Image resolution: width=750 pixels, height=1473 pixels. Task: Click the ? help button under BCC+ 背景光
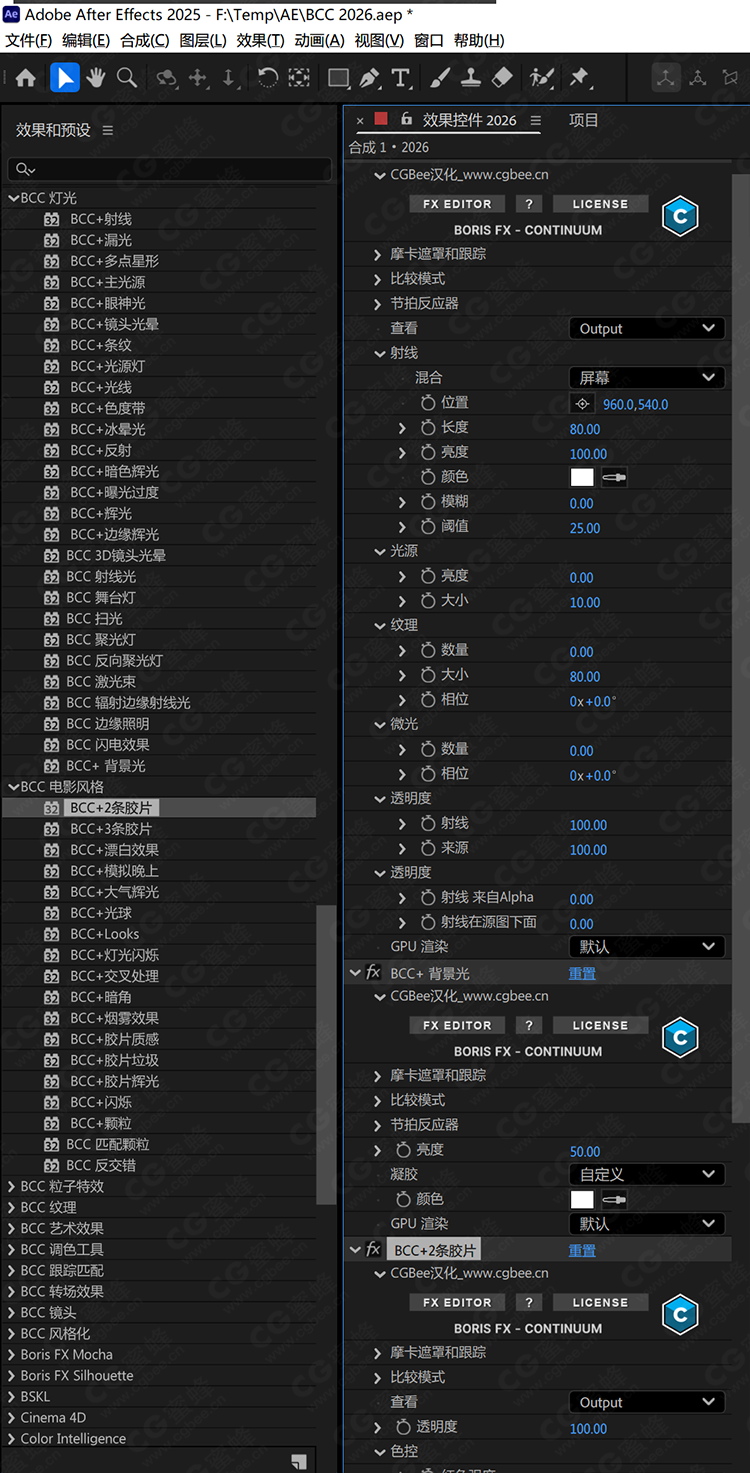529,1025
